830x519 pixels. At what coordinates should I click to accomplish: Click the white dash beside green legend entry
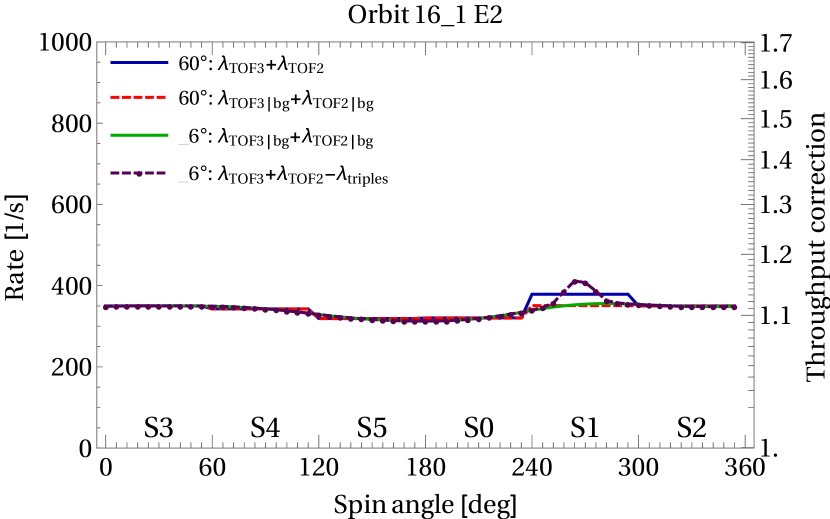click(183, 145)
